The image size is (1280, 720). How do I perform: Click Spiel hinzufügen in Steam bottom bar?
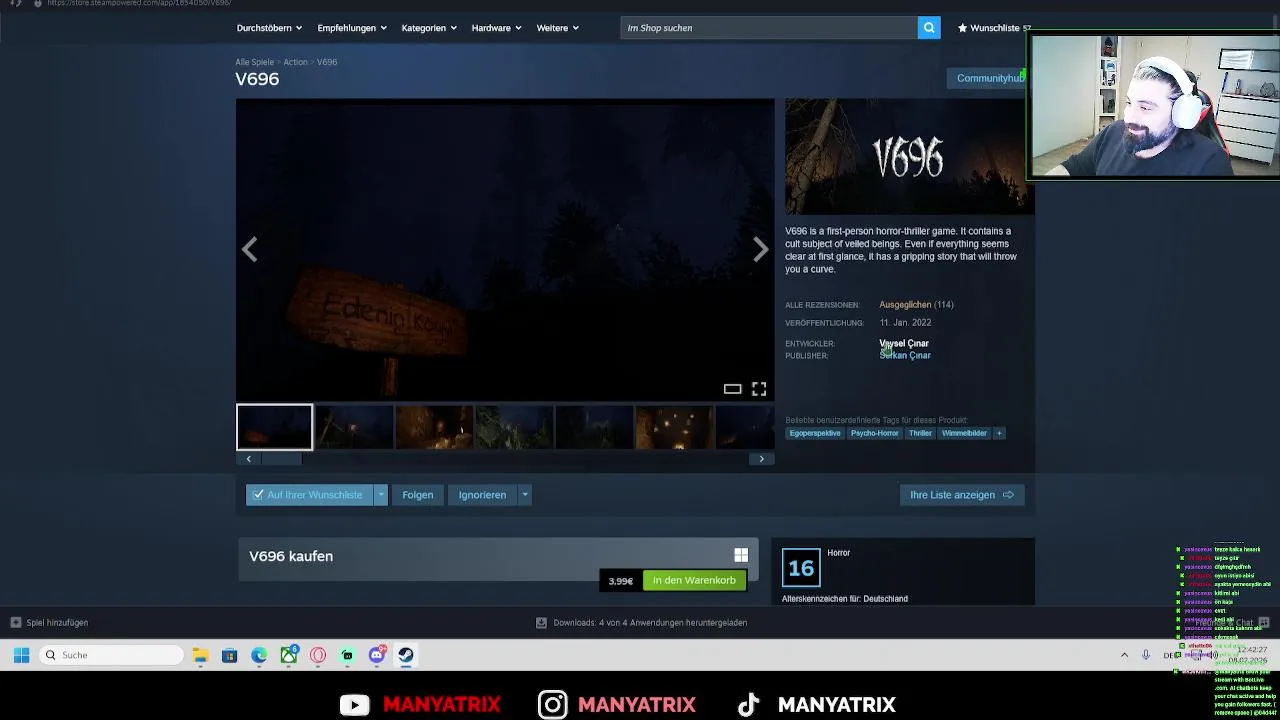[x=57, y=622]
